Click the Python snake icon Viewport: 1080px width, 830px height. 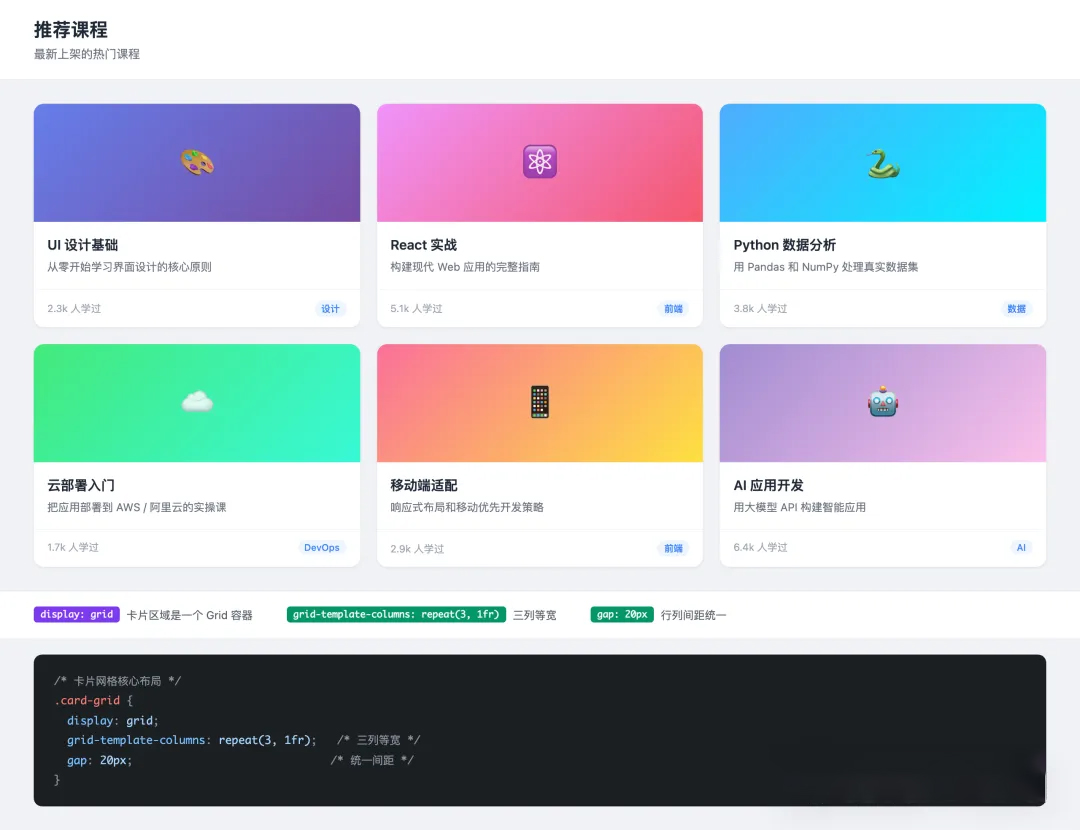tap(883, 163)
